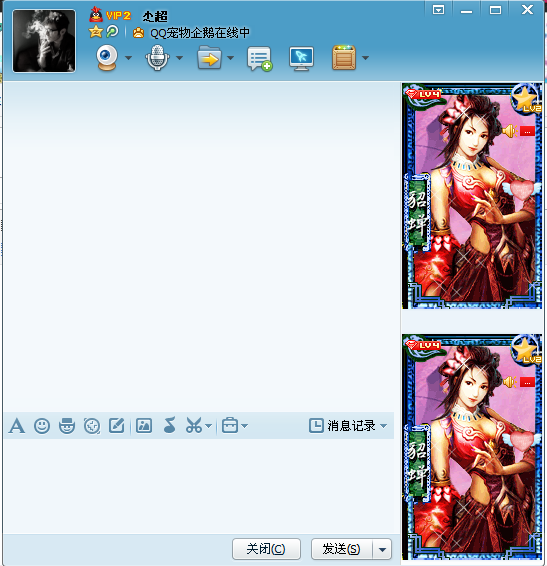Click the speaker icon on bottom card

509,382
